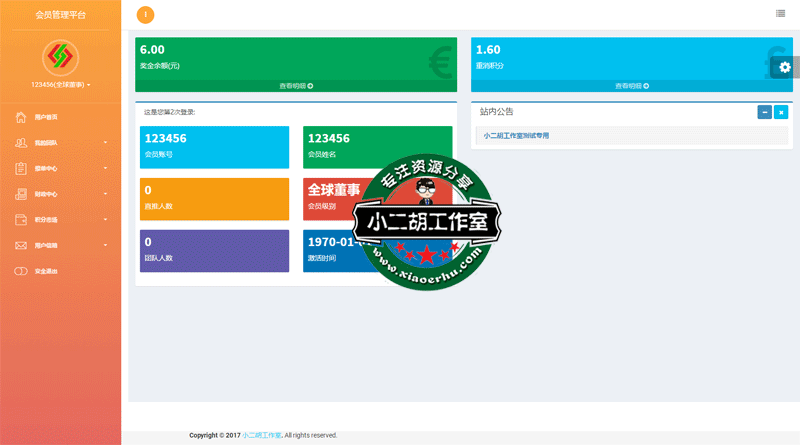Click the 安全退出 logout toggle icon

[x=20, y=271]
